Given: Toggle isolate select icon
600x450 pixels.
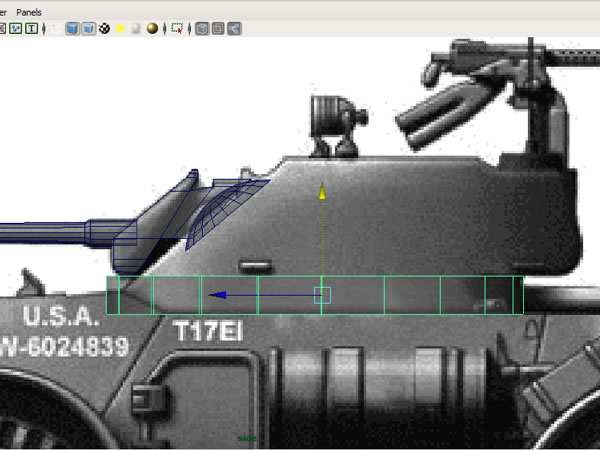Looking at the screenshot, I should tap(177, 28).
